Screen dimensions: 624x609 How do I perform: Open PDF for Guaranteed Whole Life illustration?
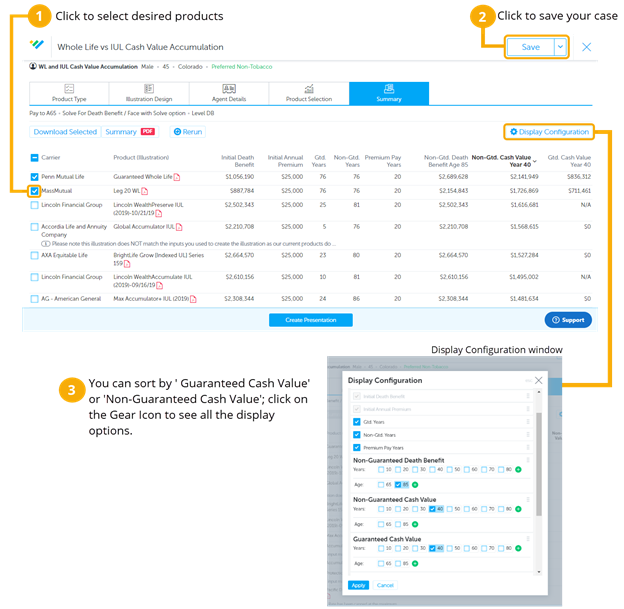177,177
